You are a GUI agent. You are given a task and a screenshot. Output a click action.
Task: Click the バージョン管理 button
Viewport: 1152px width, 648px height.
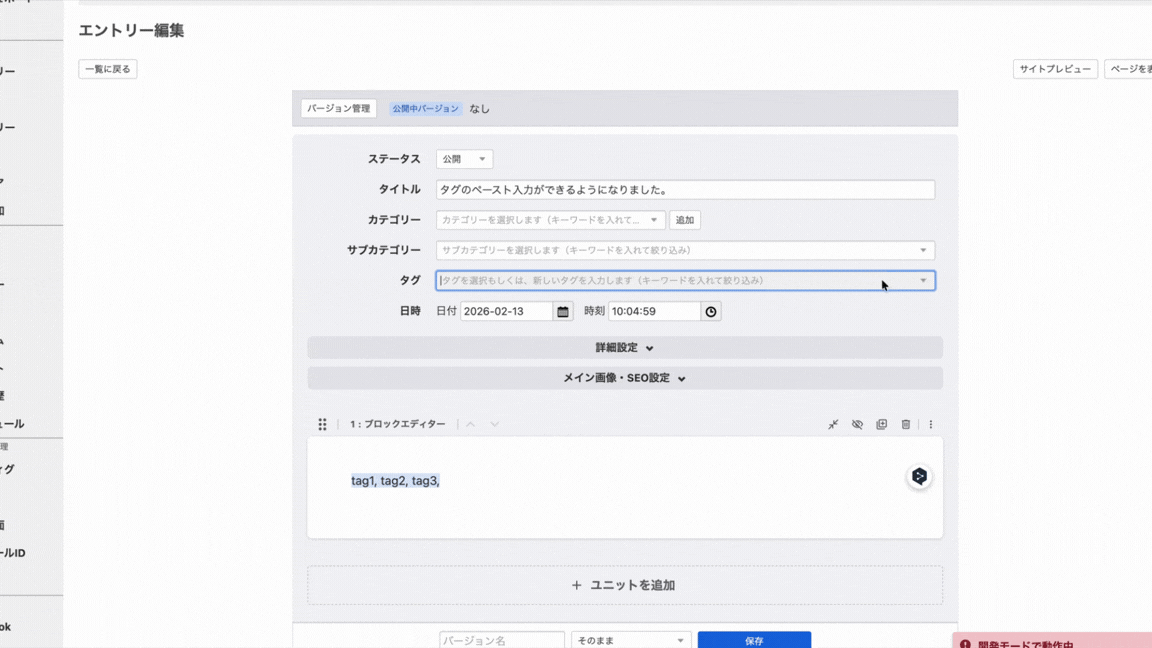pos(339,108)
